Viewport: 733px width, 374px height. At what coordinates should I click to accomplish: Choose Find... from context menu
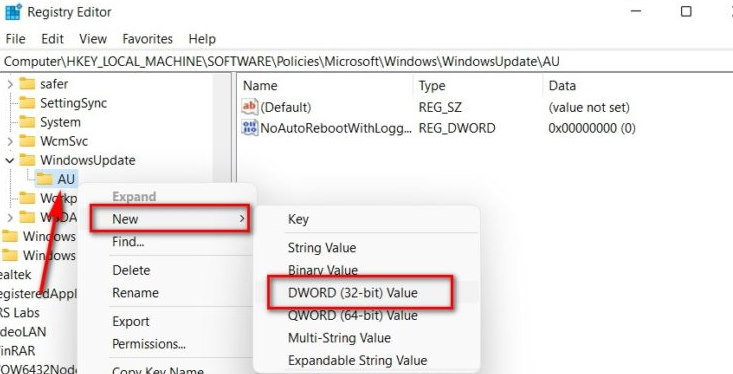(x=128, y=242)
